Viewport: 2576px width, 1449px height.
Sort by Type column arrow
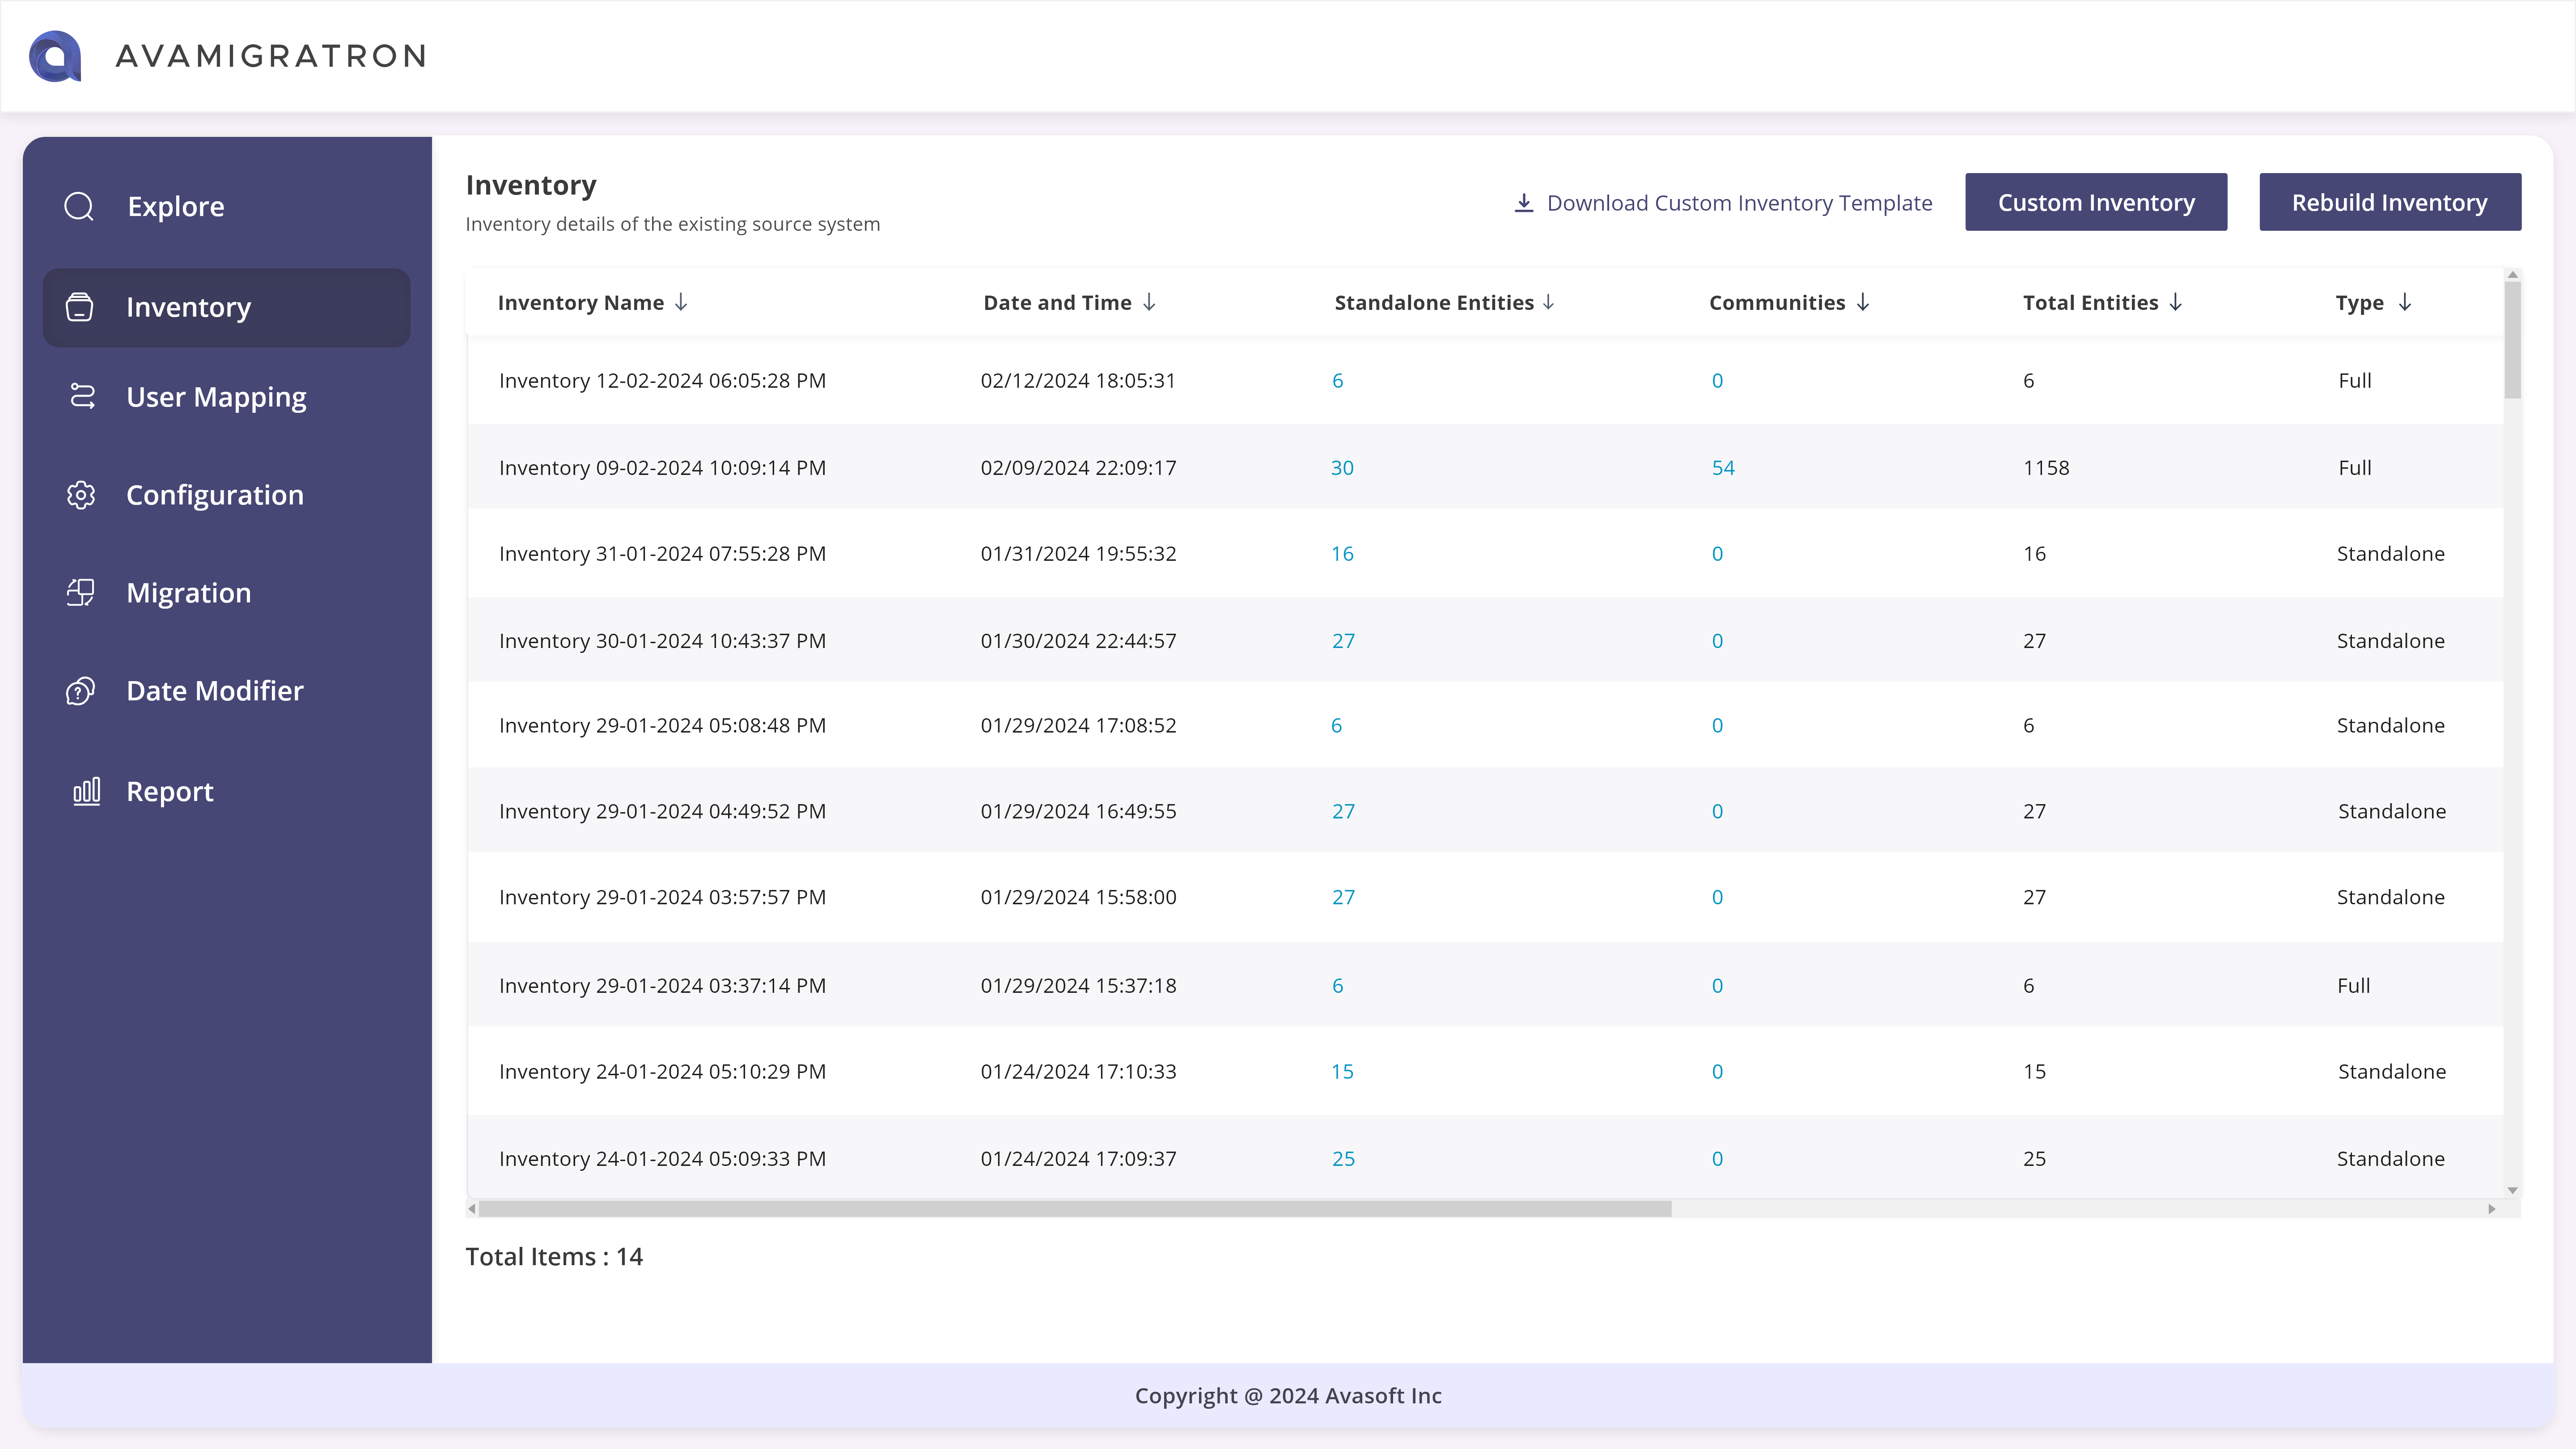[2405, 302]
